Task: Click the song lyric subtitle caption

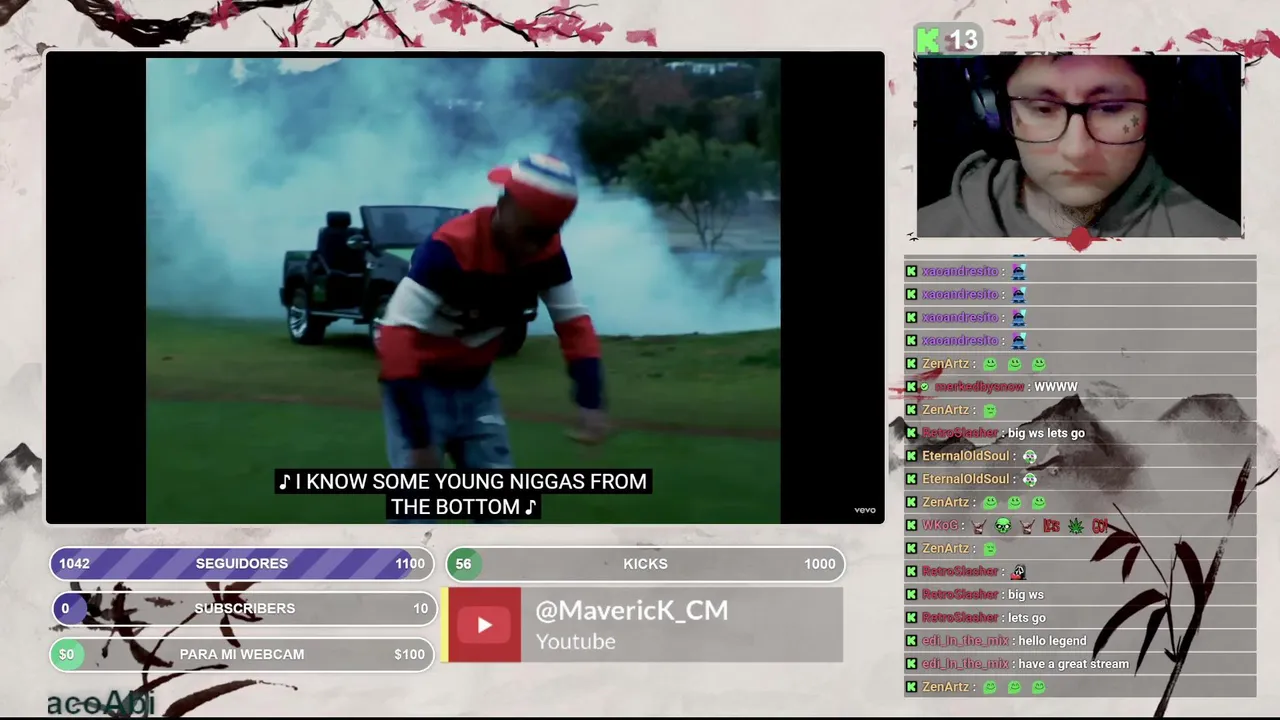Action: [x=463, y=494]
